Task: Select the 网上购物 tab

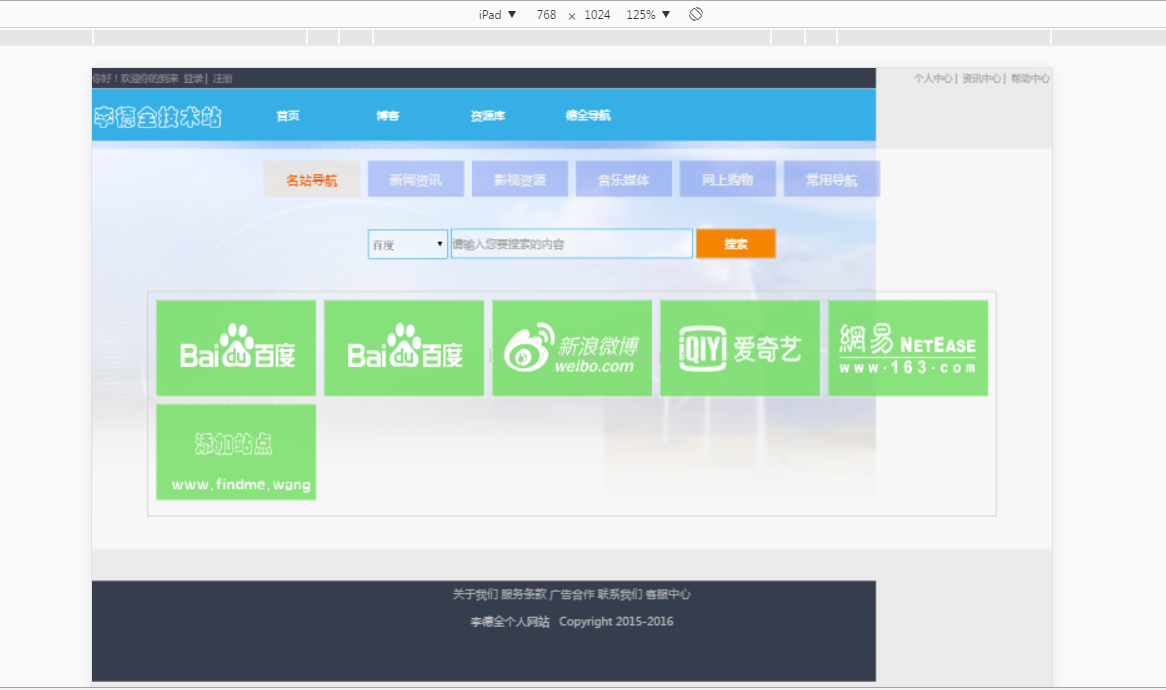Action: coord(728,179)
